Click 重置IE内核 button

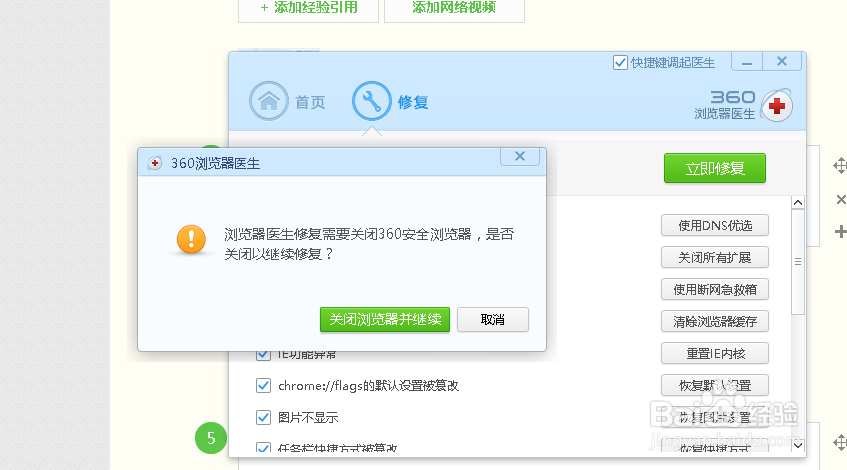point(715,353)
